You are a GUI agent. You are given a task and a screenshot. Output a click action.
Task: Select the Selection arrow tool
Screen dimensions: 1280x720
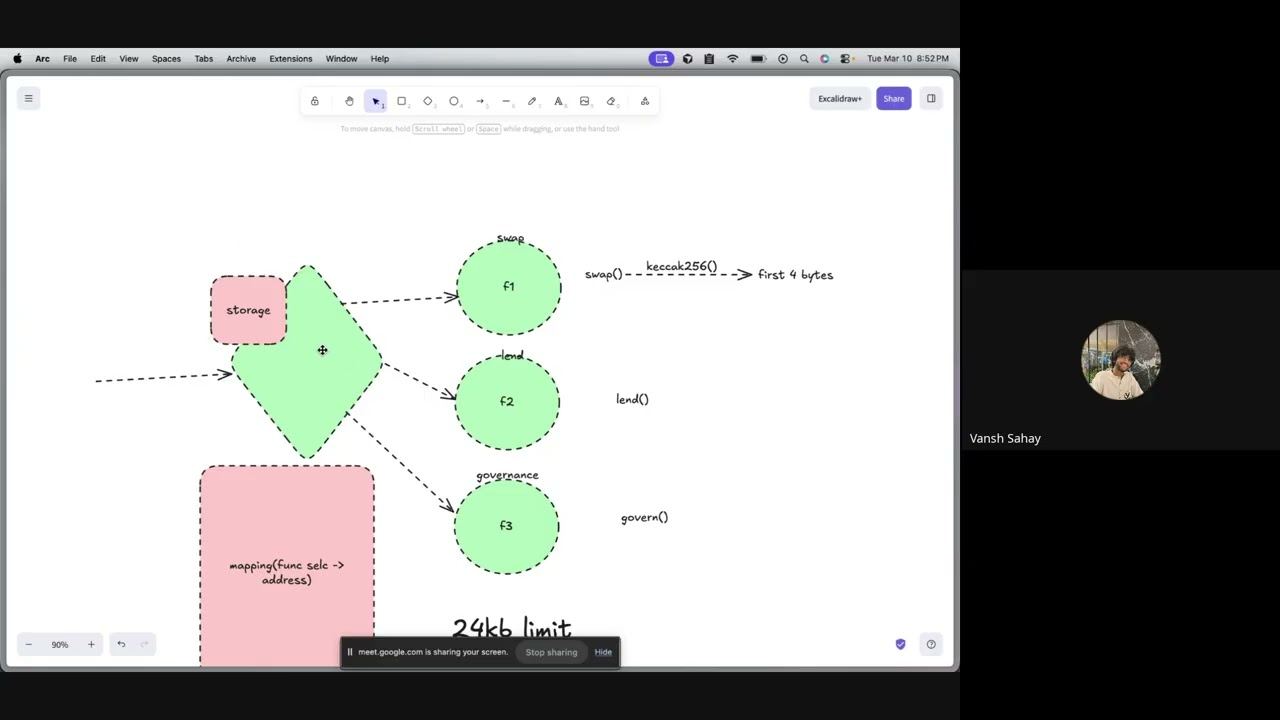pos(375,101)
